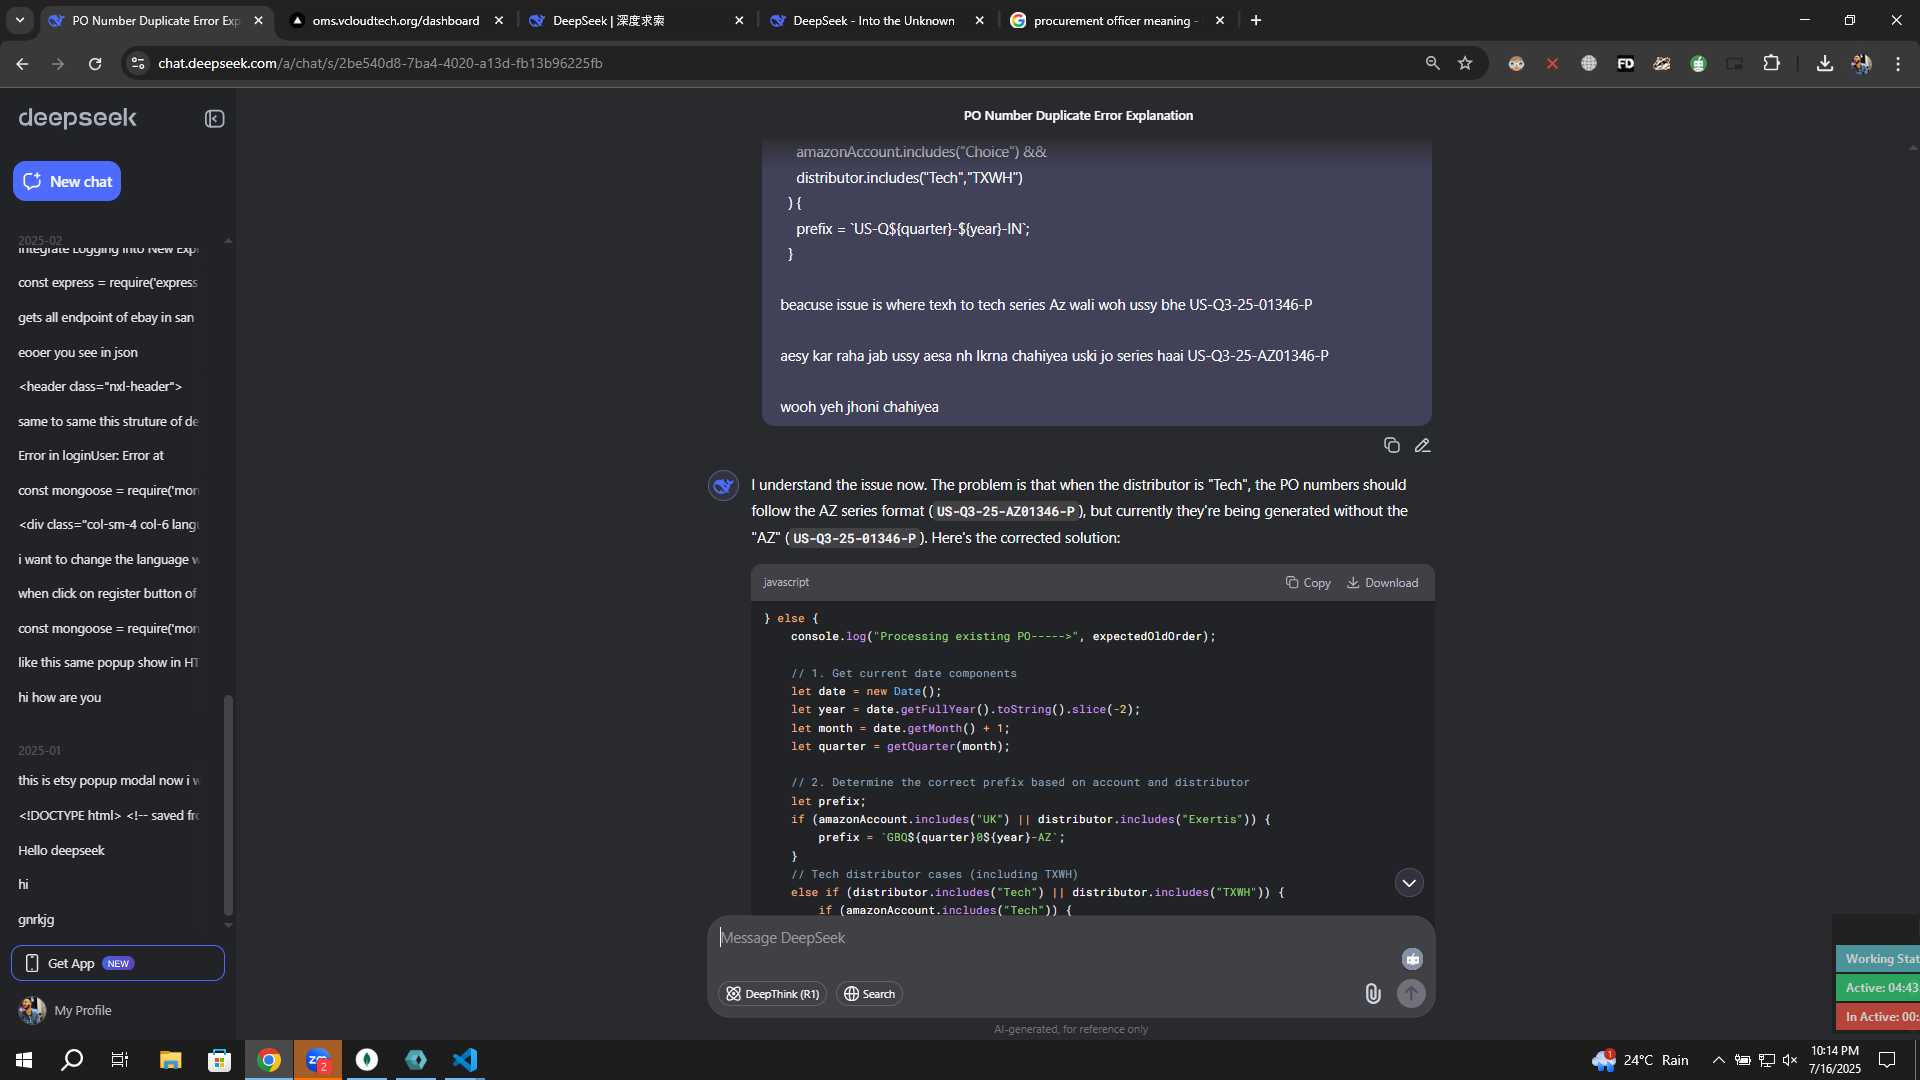Open chat "gets all endpoint of ebay in san"
This screenshot has width=1920, height=1080.
(x=108, y=317)
